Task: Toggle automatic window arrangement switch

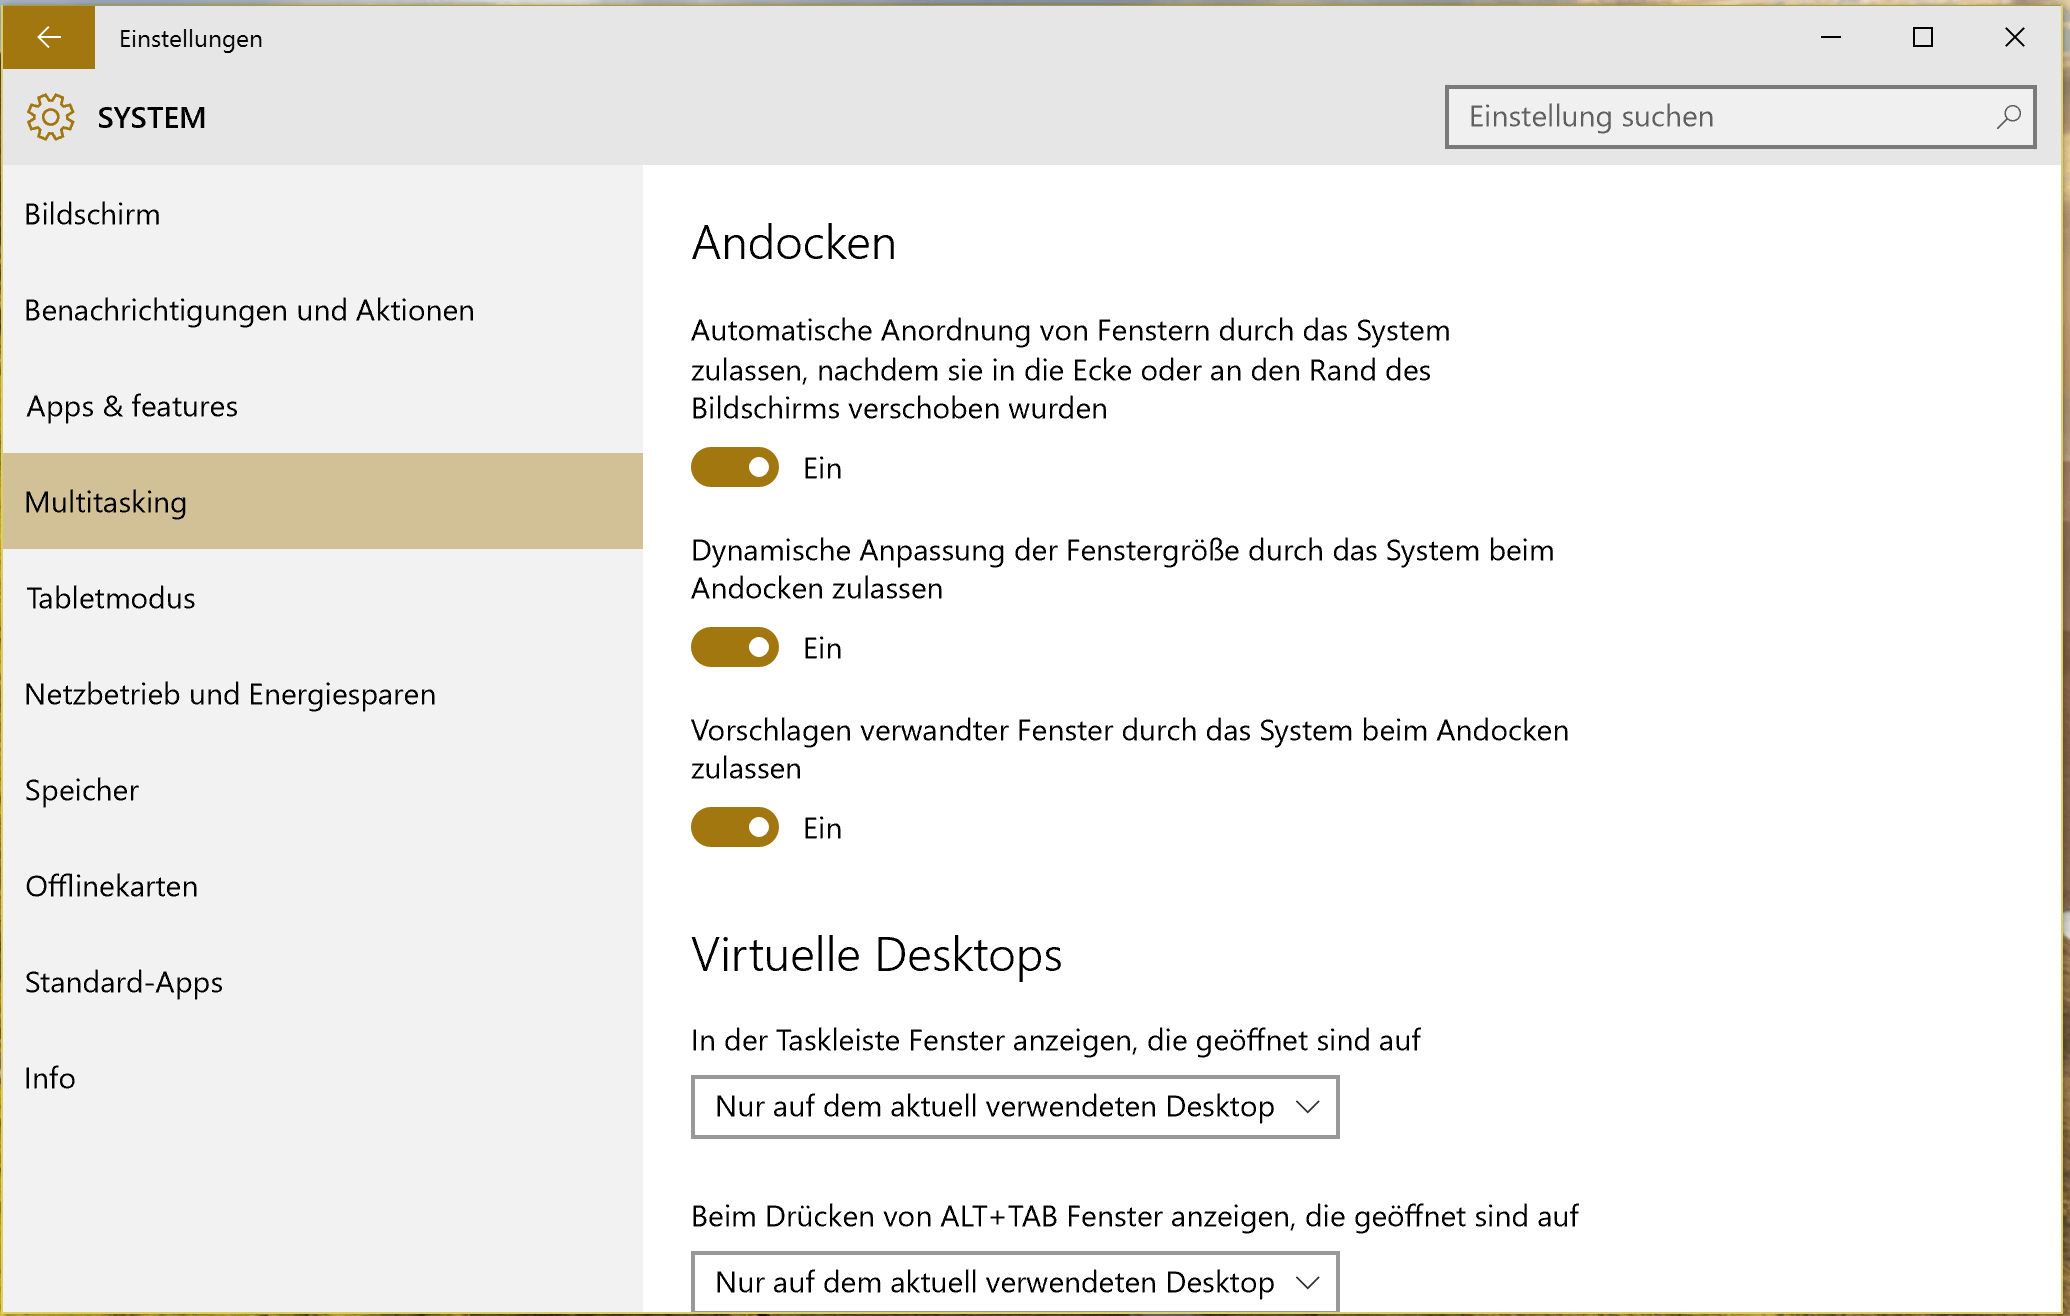Action: click(735, 467)
